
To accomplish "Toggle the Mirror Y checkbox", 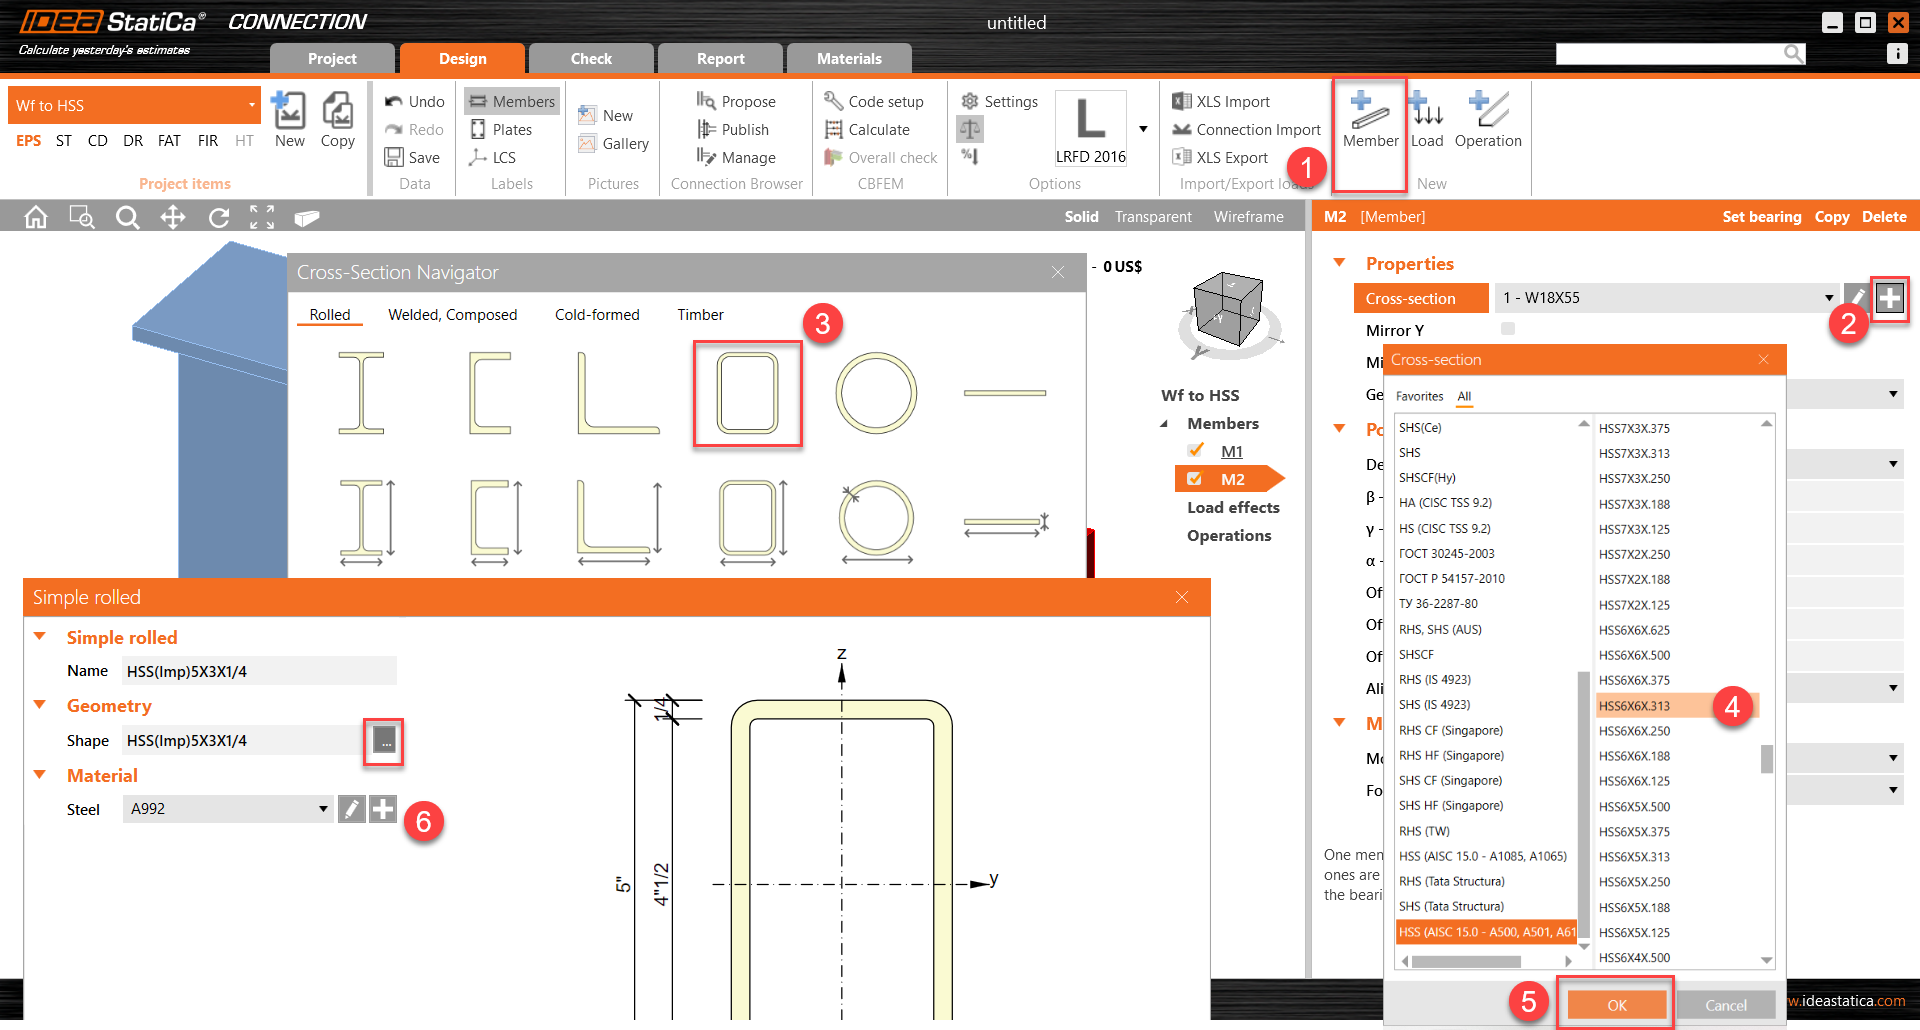I will tap(1507, 329).
